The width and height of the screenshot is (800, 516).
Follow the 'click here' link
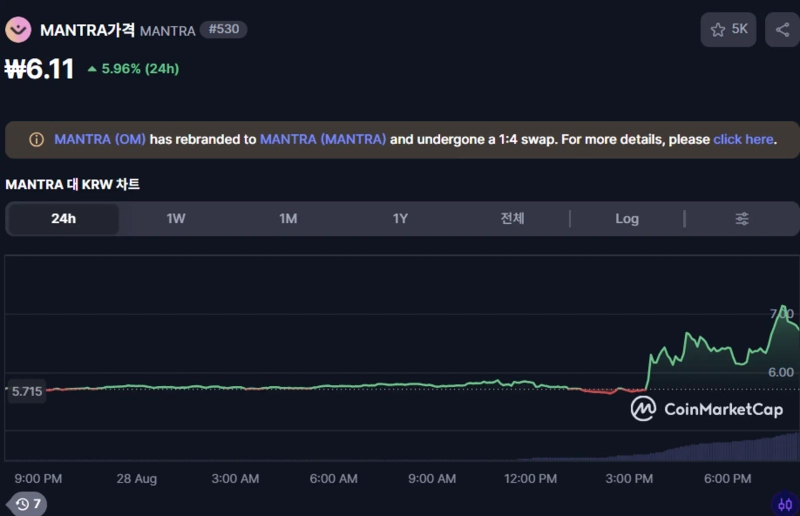pos(743,139)
